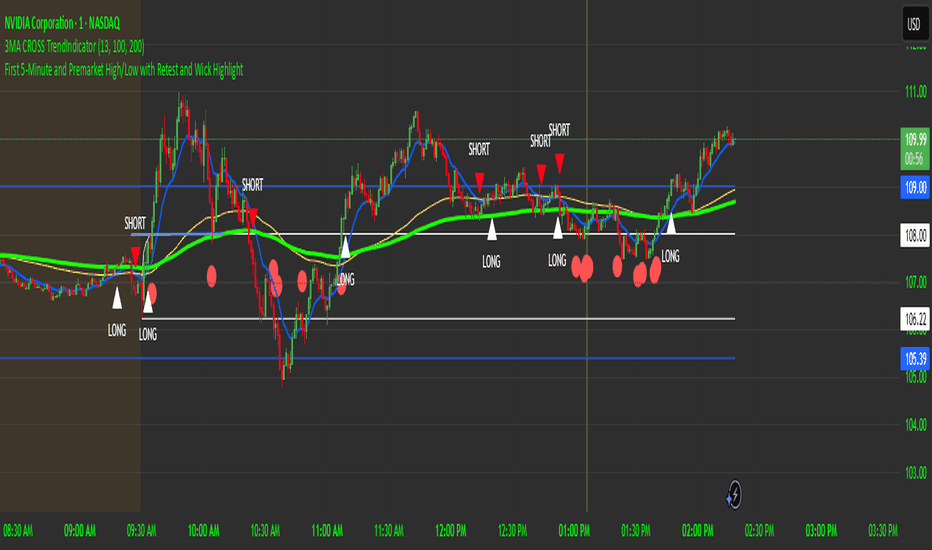
Task: Click the 12:30 PM time label
Action: point(512,530)
